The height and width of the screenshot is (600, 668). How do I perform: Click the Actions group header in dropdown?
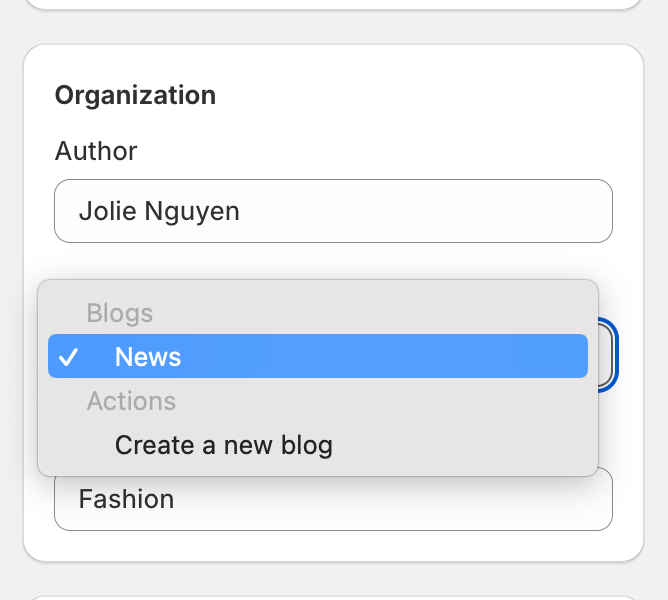[x=131, y=401]
